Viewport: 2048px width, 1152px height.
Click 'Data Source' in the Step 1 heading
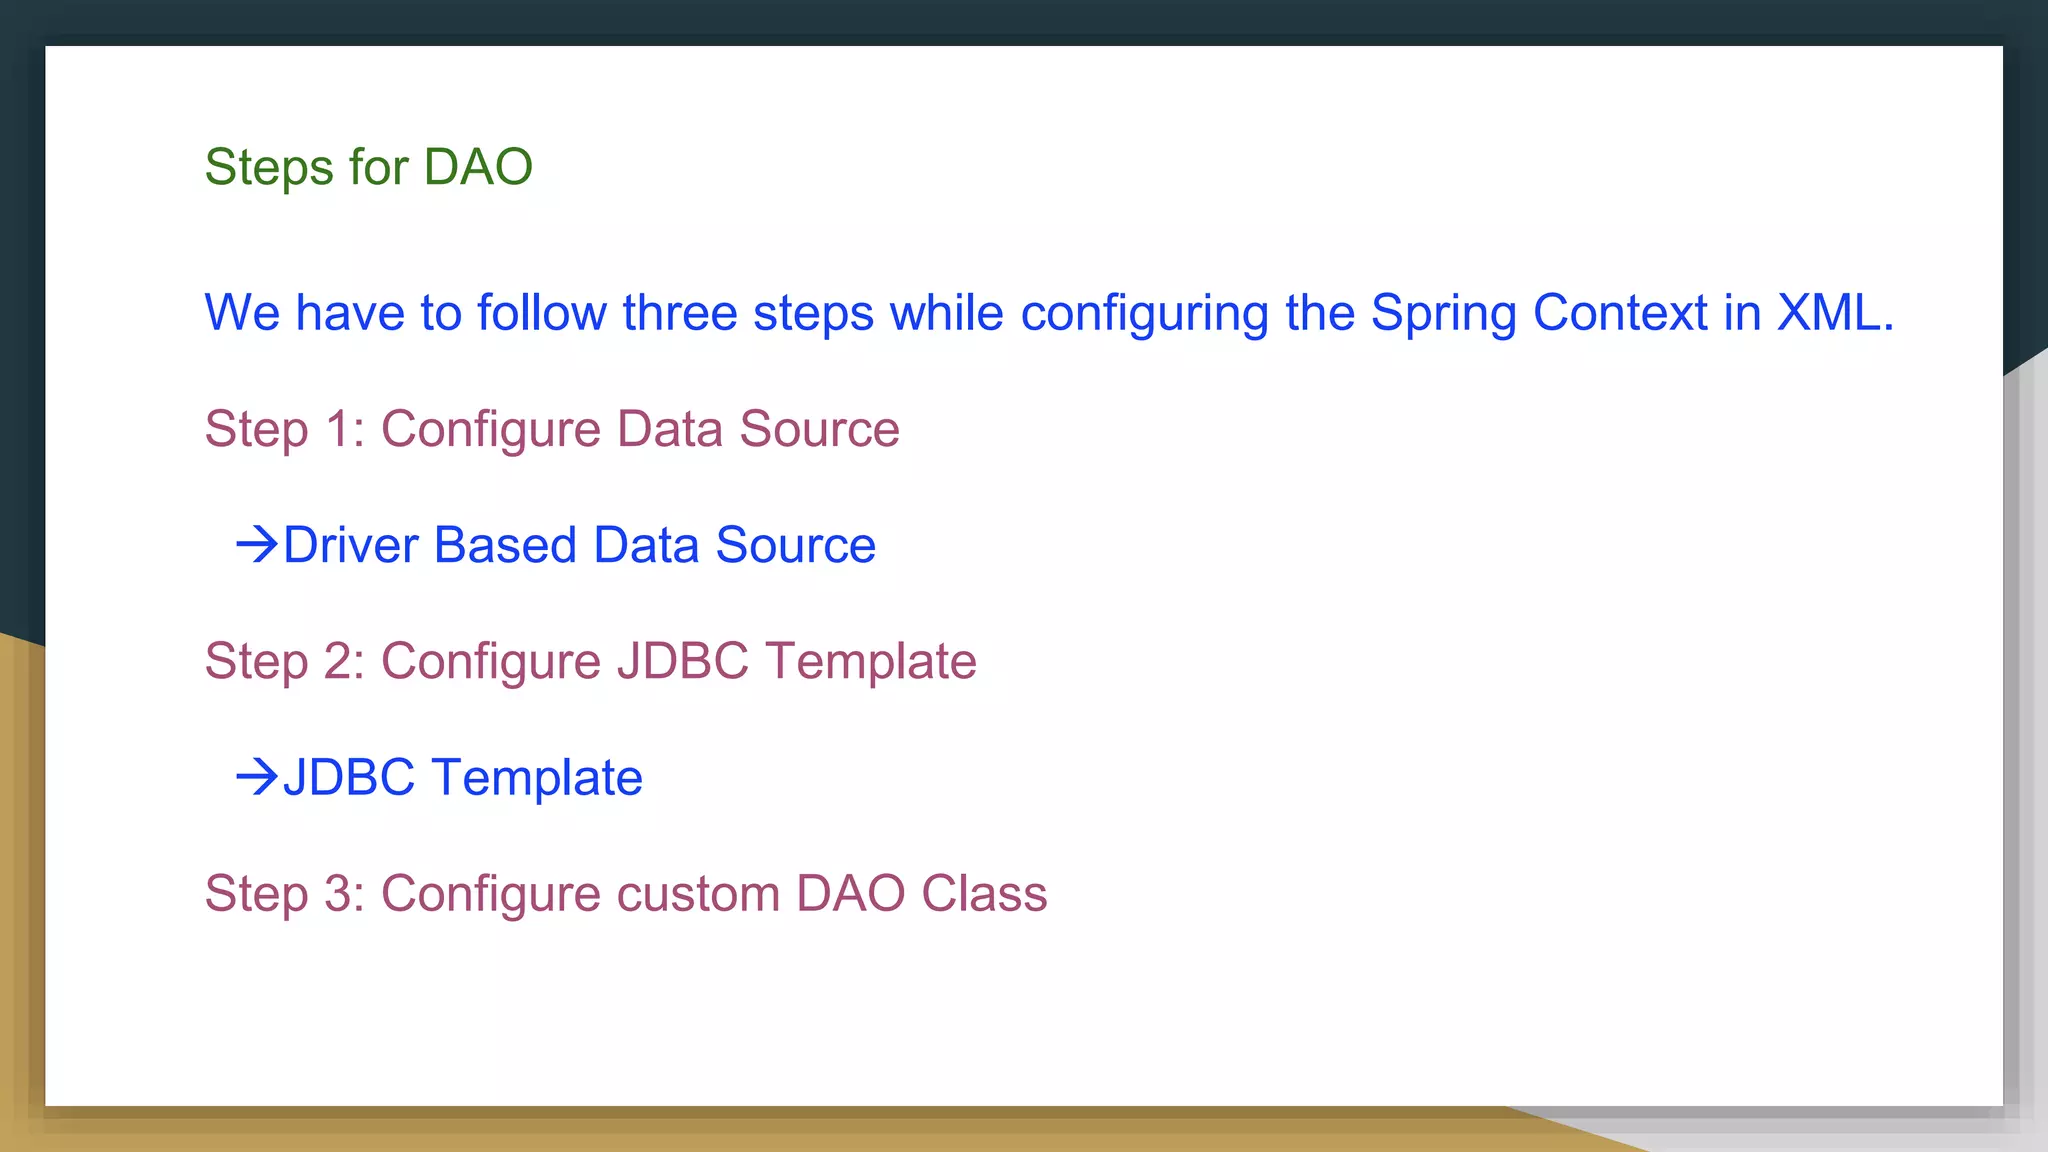[758, 429]
